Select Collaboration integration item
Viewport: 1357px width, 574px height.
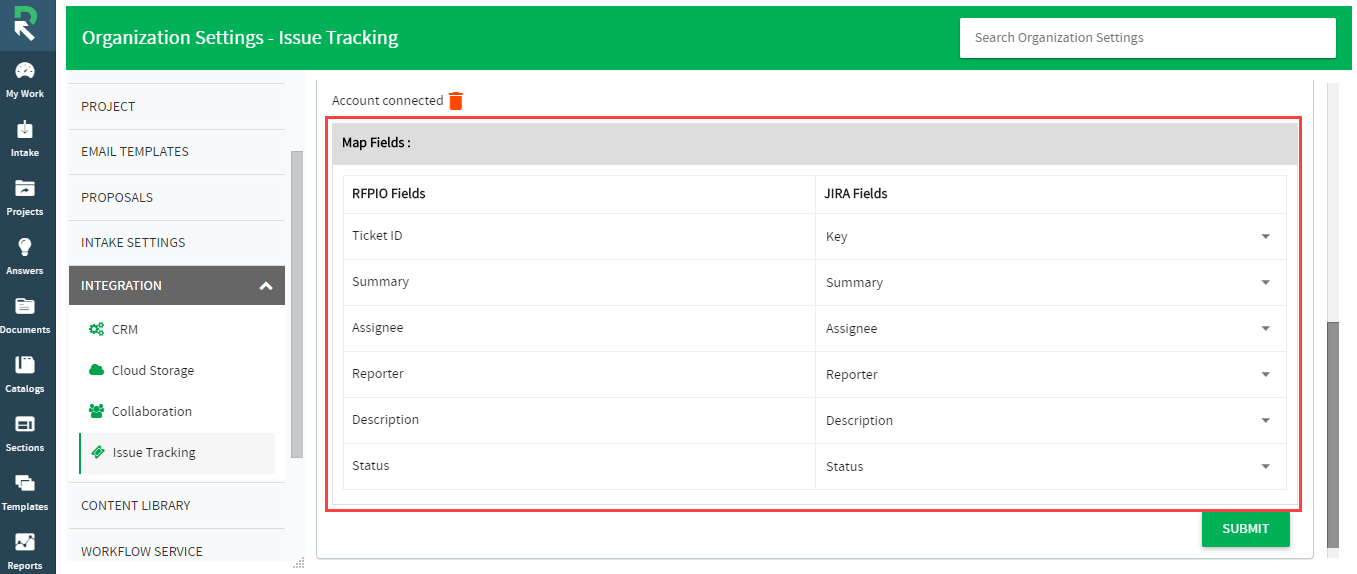[x=177, y=411]
